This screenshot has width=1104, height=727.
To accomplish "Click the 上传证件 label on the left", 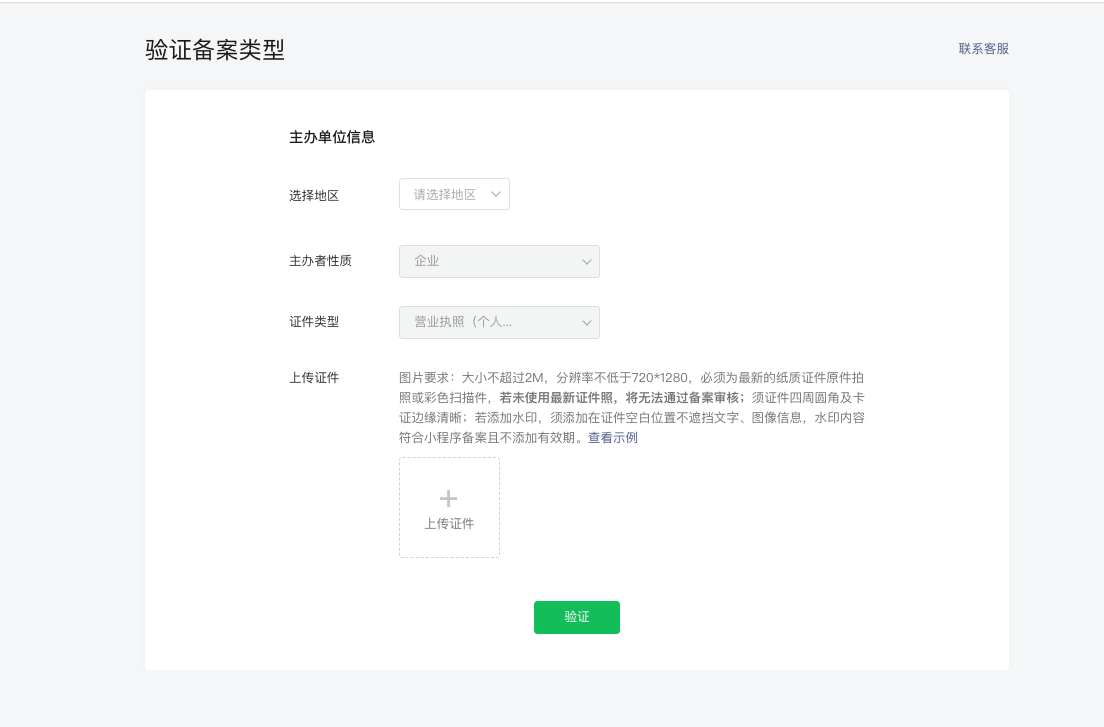I will (x=314, y=377).
